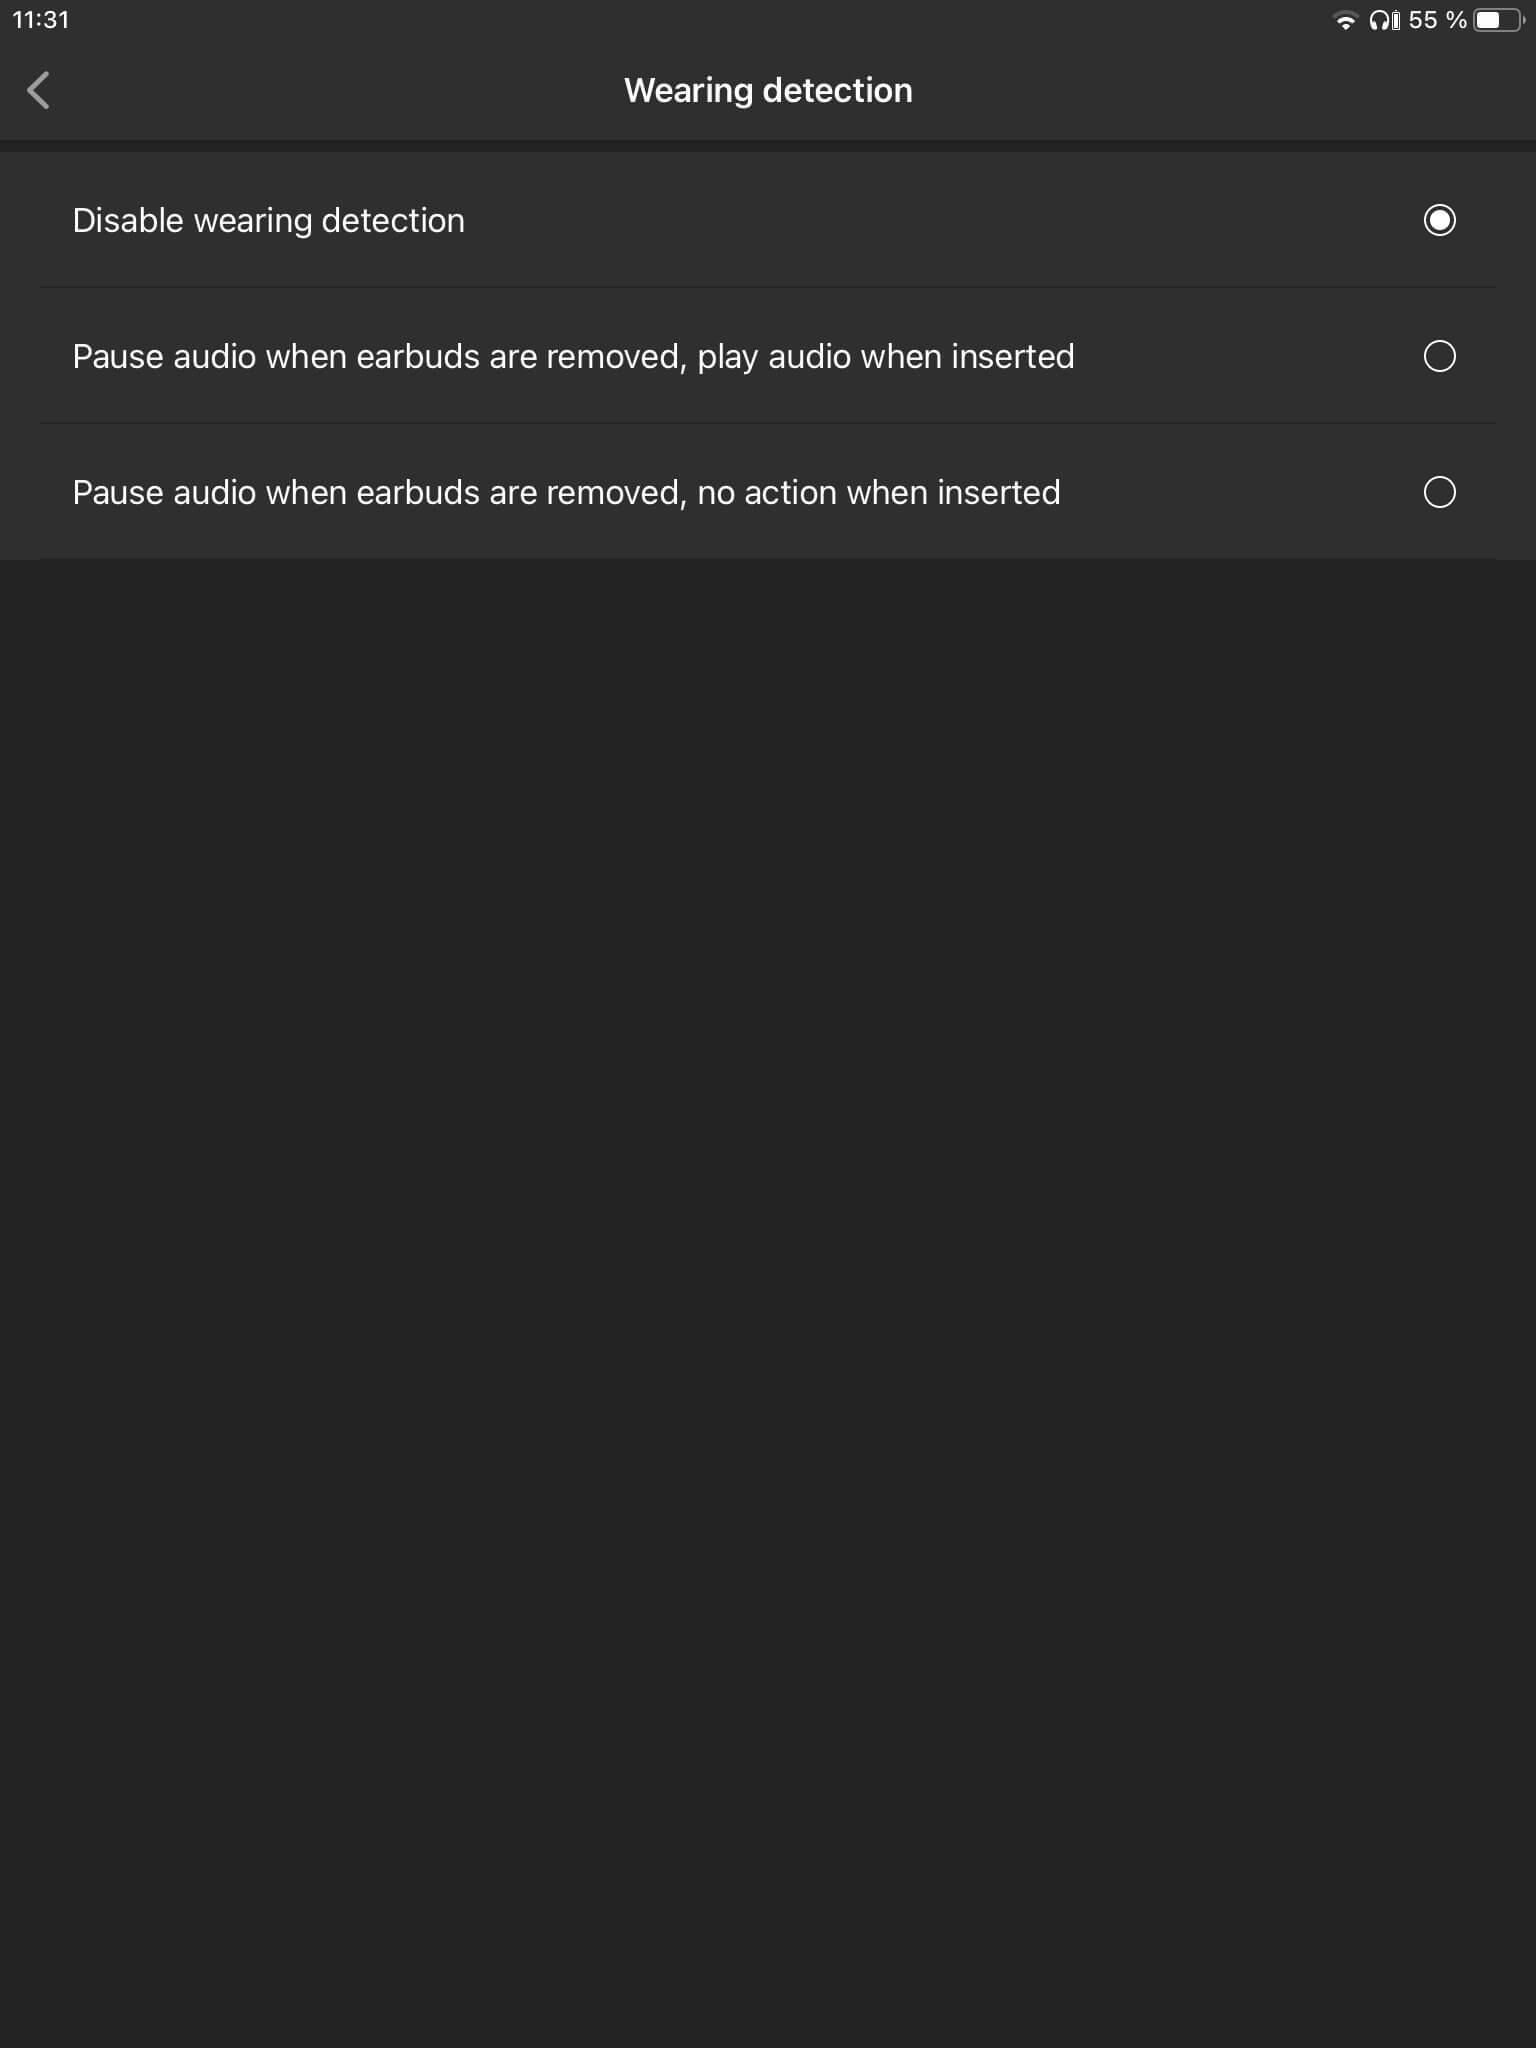
Task: Tap the empty dark area below options
Action: [x=768, y=1300]
